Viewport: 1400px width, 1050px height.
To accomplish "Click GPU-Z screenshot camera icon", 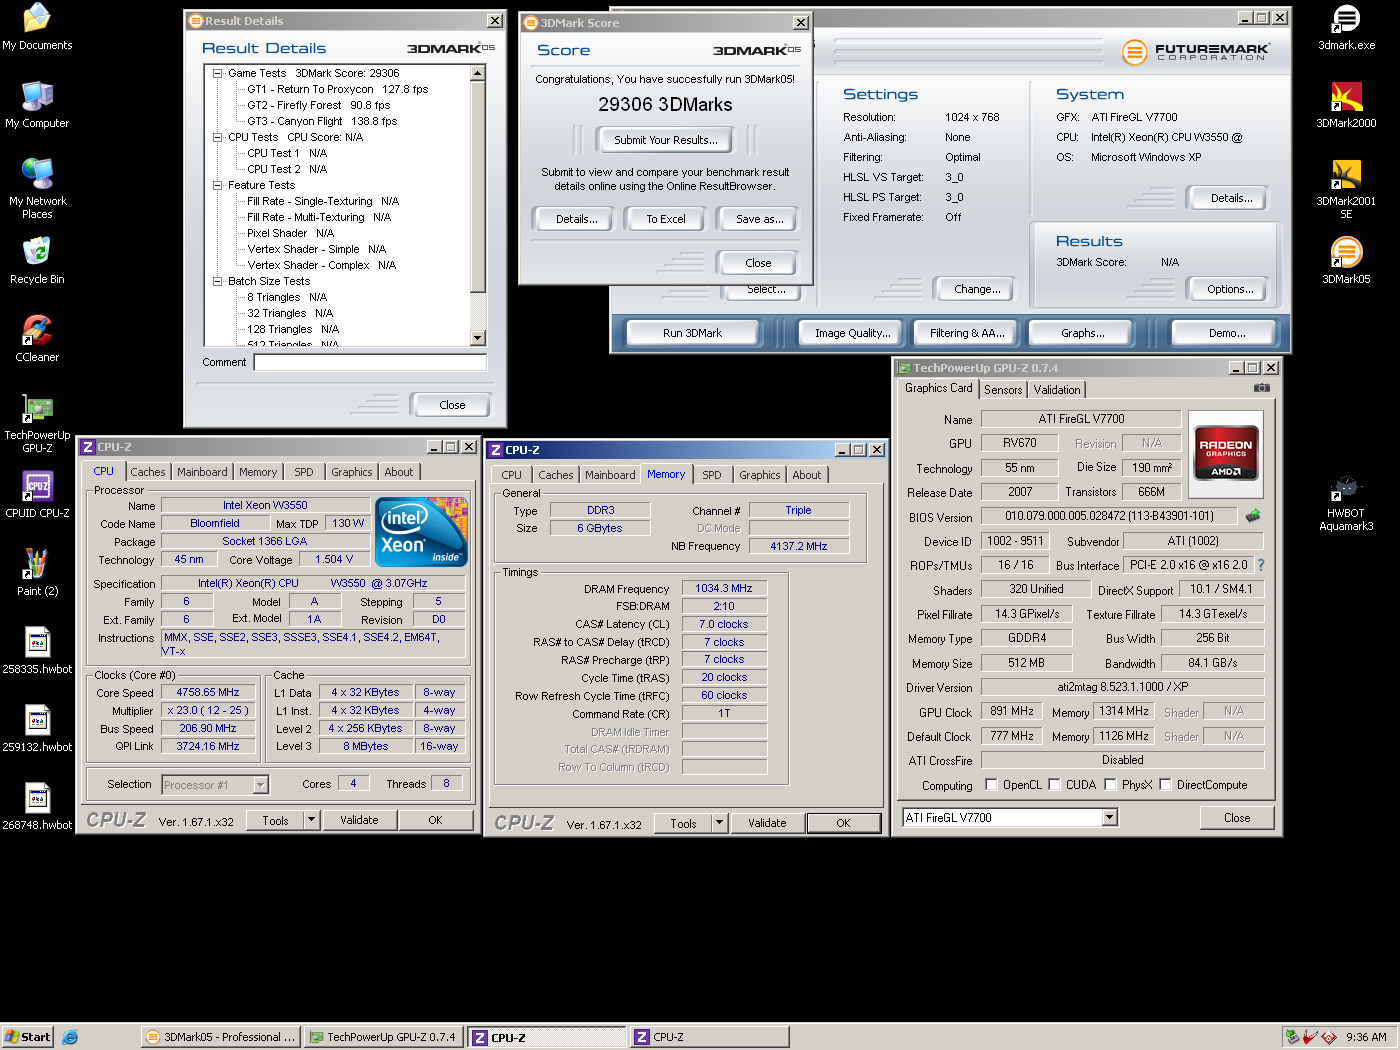I will click(1262, 388).
